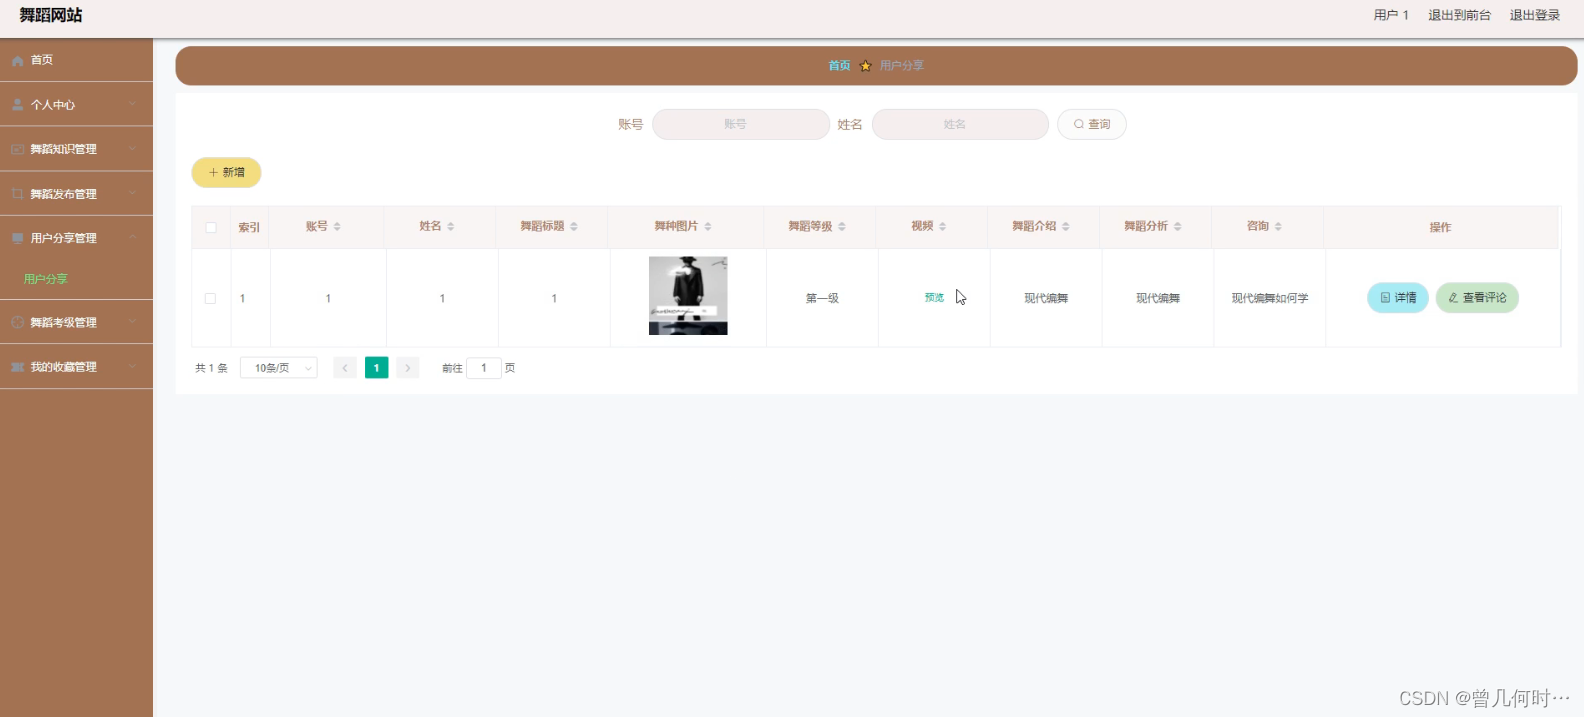The width and height of the screenshot is (1584, 717).
Task: Sort by 舞种图片 column arrows
Action: pyautogui.click(x=708, y=227)
